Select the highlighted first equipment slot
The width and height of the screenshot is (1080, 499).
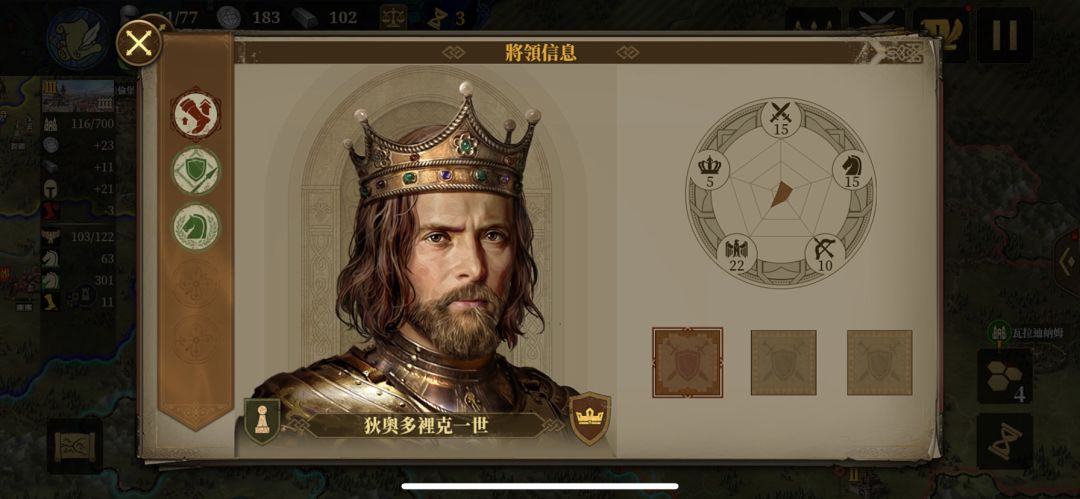pyautogui.click(x=687, y=363)
